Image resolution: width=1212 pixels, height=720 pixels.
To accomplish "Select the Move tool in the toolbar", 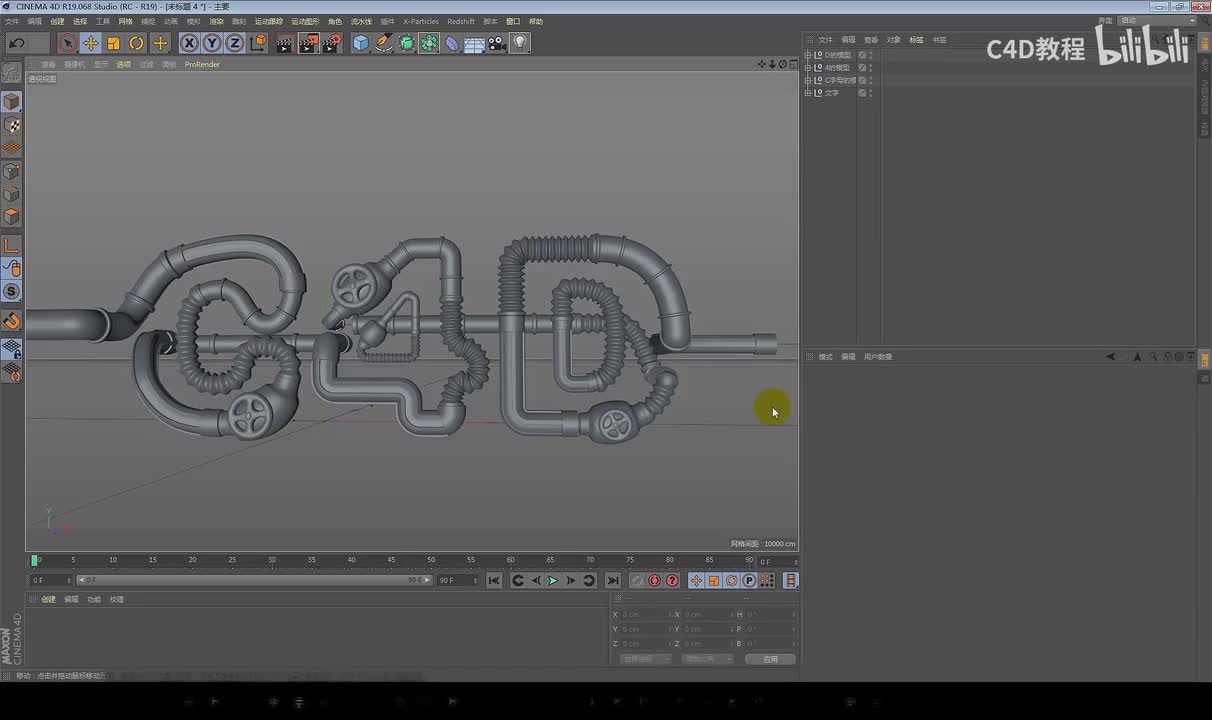I will click(x=90, y=43).
